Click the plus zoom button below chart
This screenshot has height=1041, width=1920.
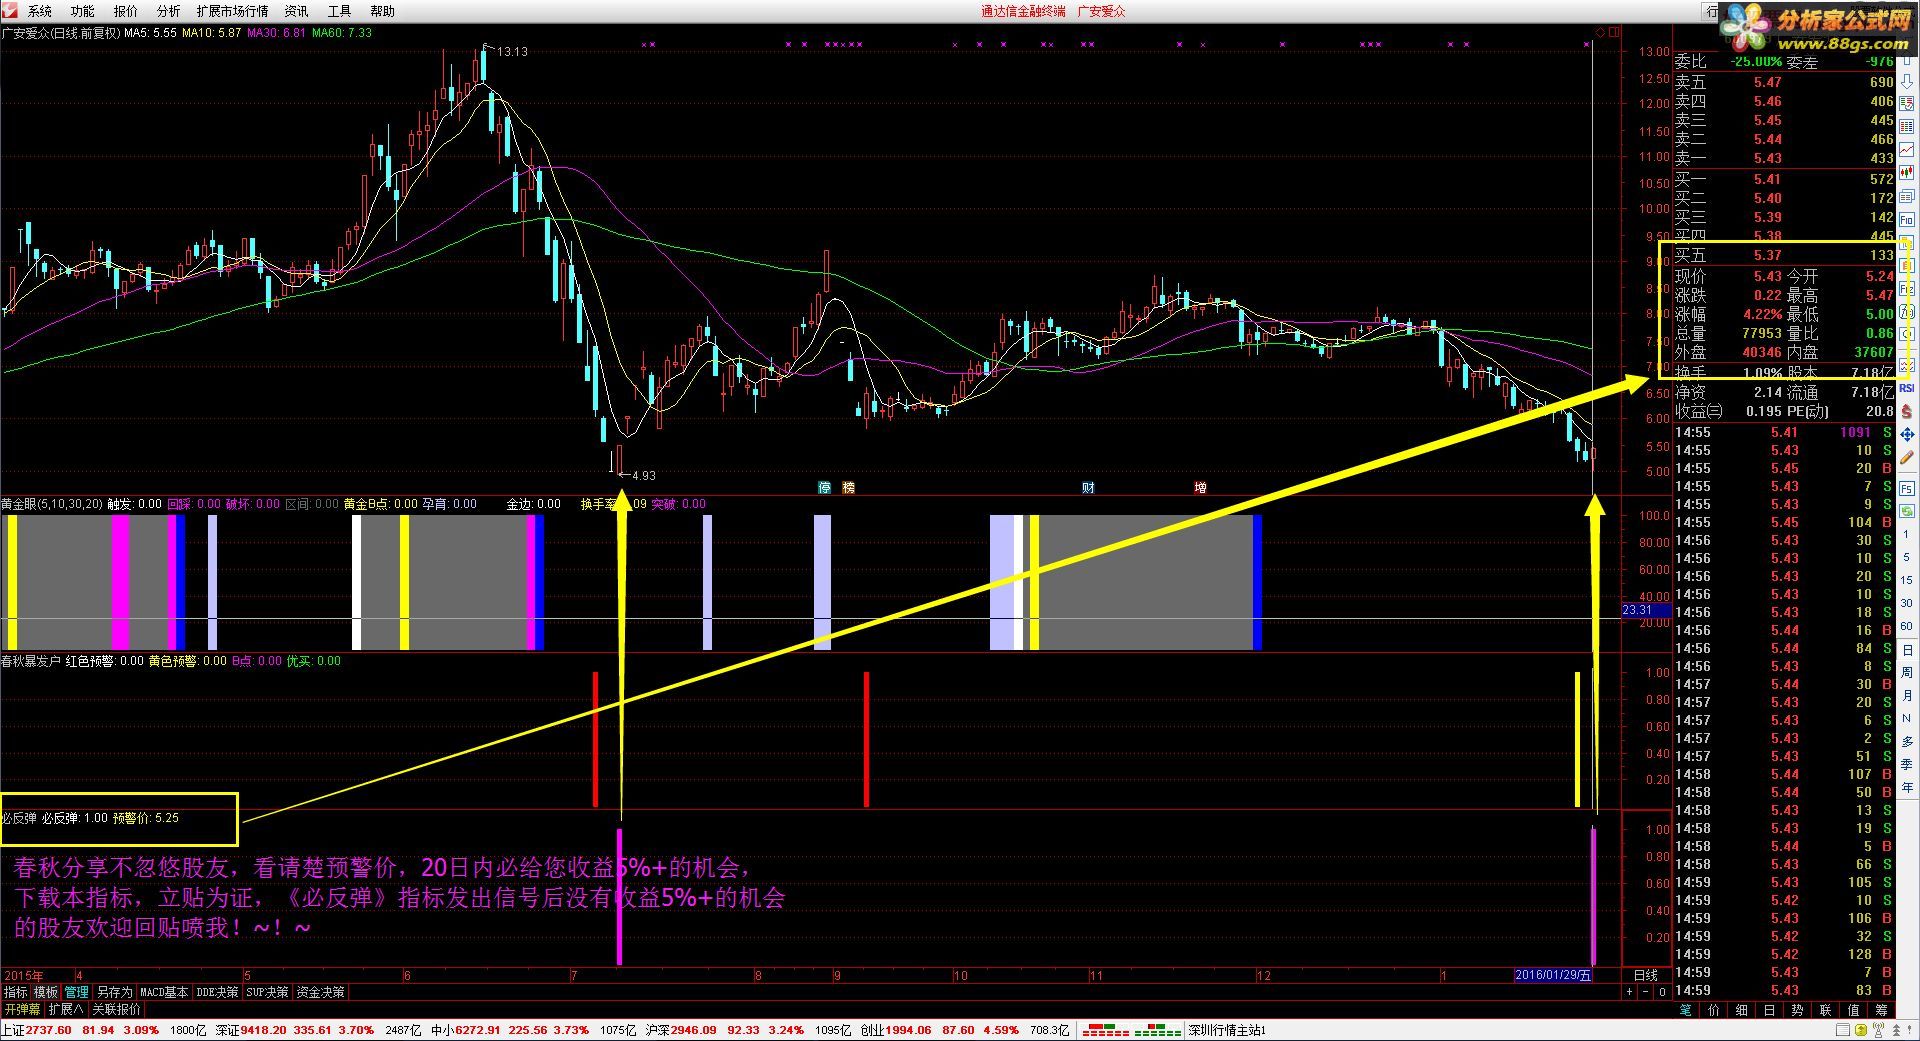pyautogui.click(x=1629, y=992)
